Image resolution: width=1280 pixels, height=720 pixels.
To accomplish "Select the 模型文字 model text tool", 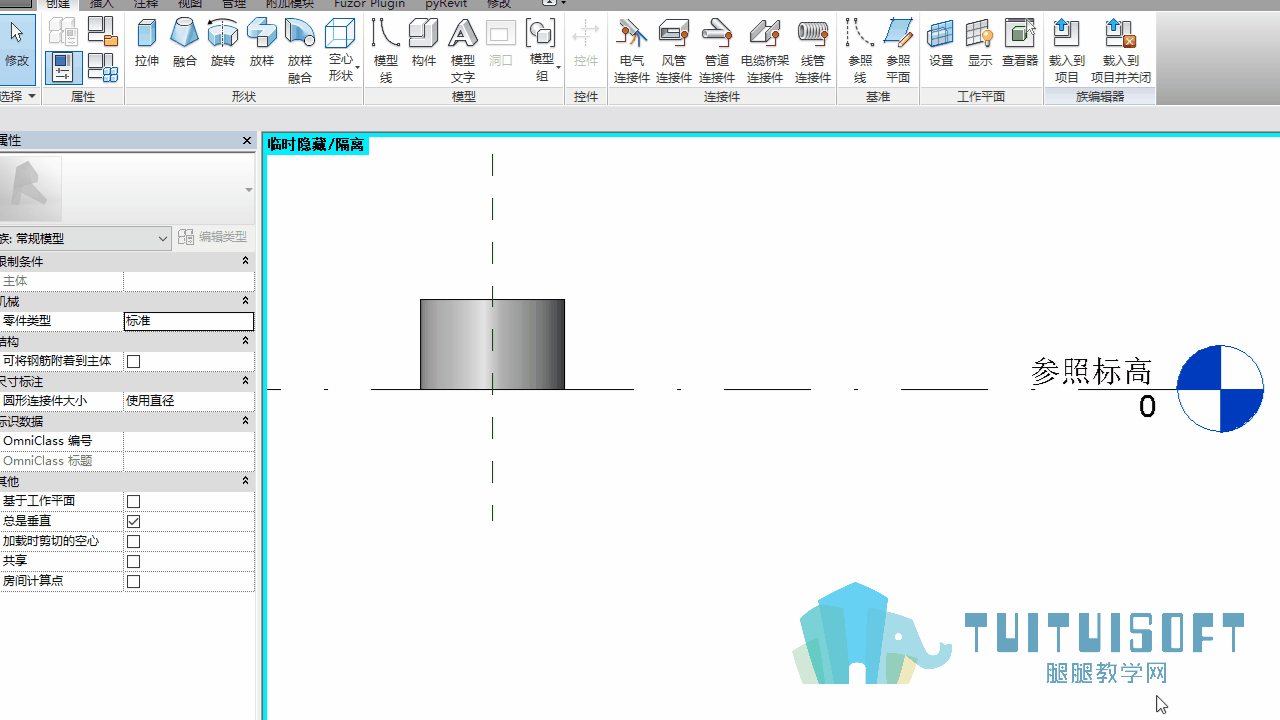I will 463,50.
